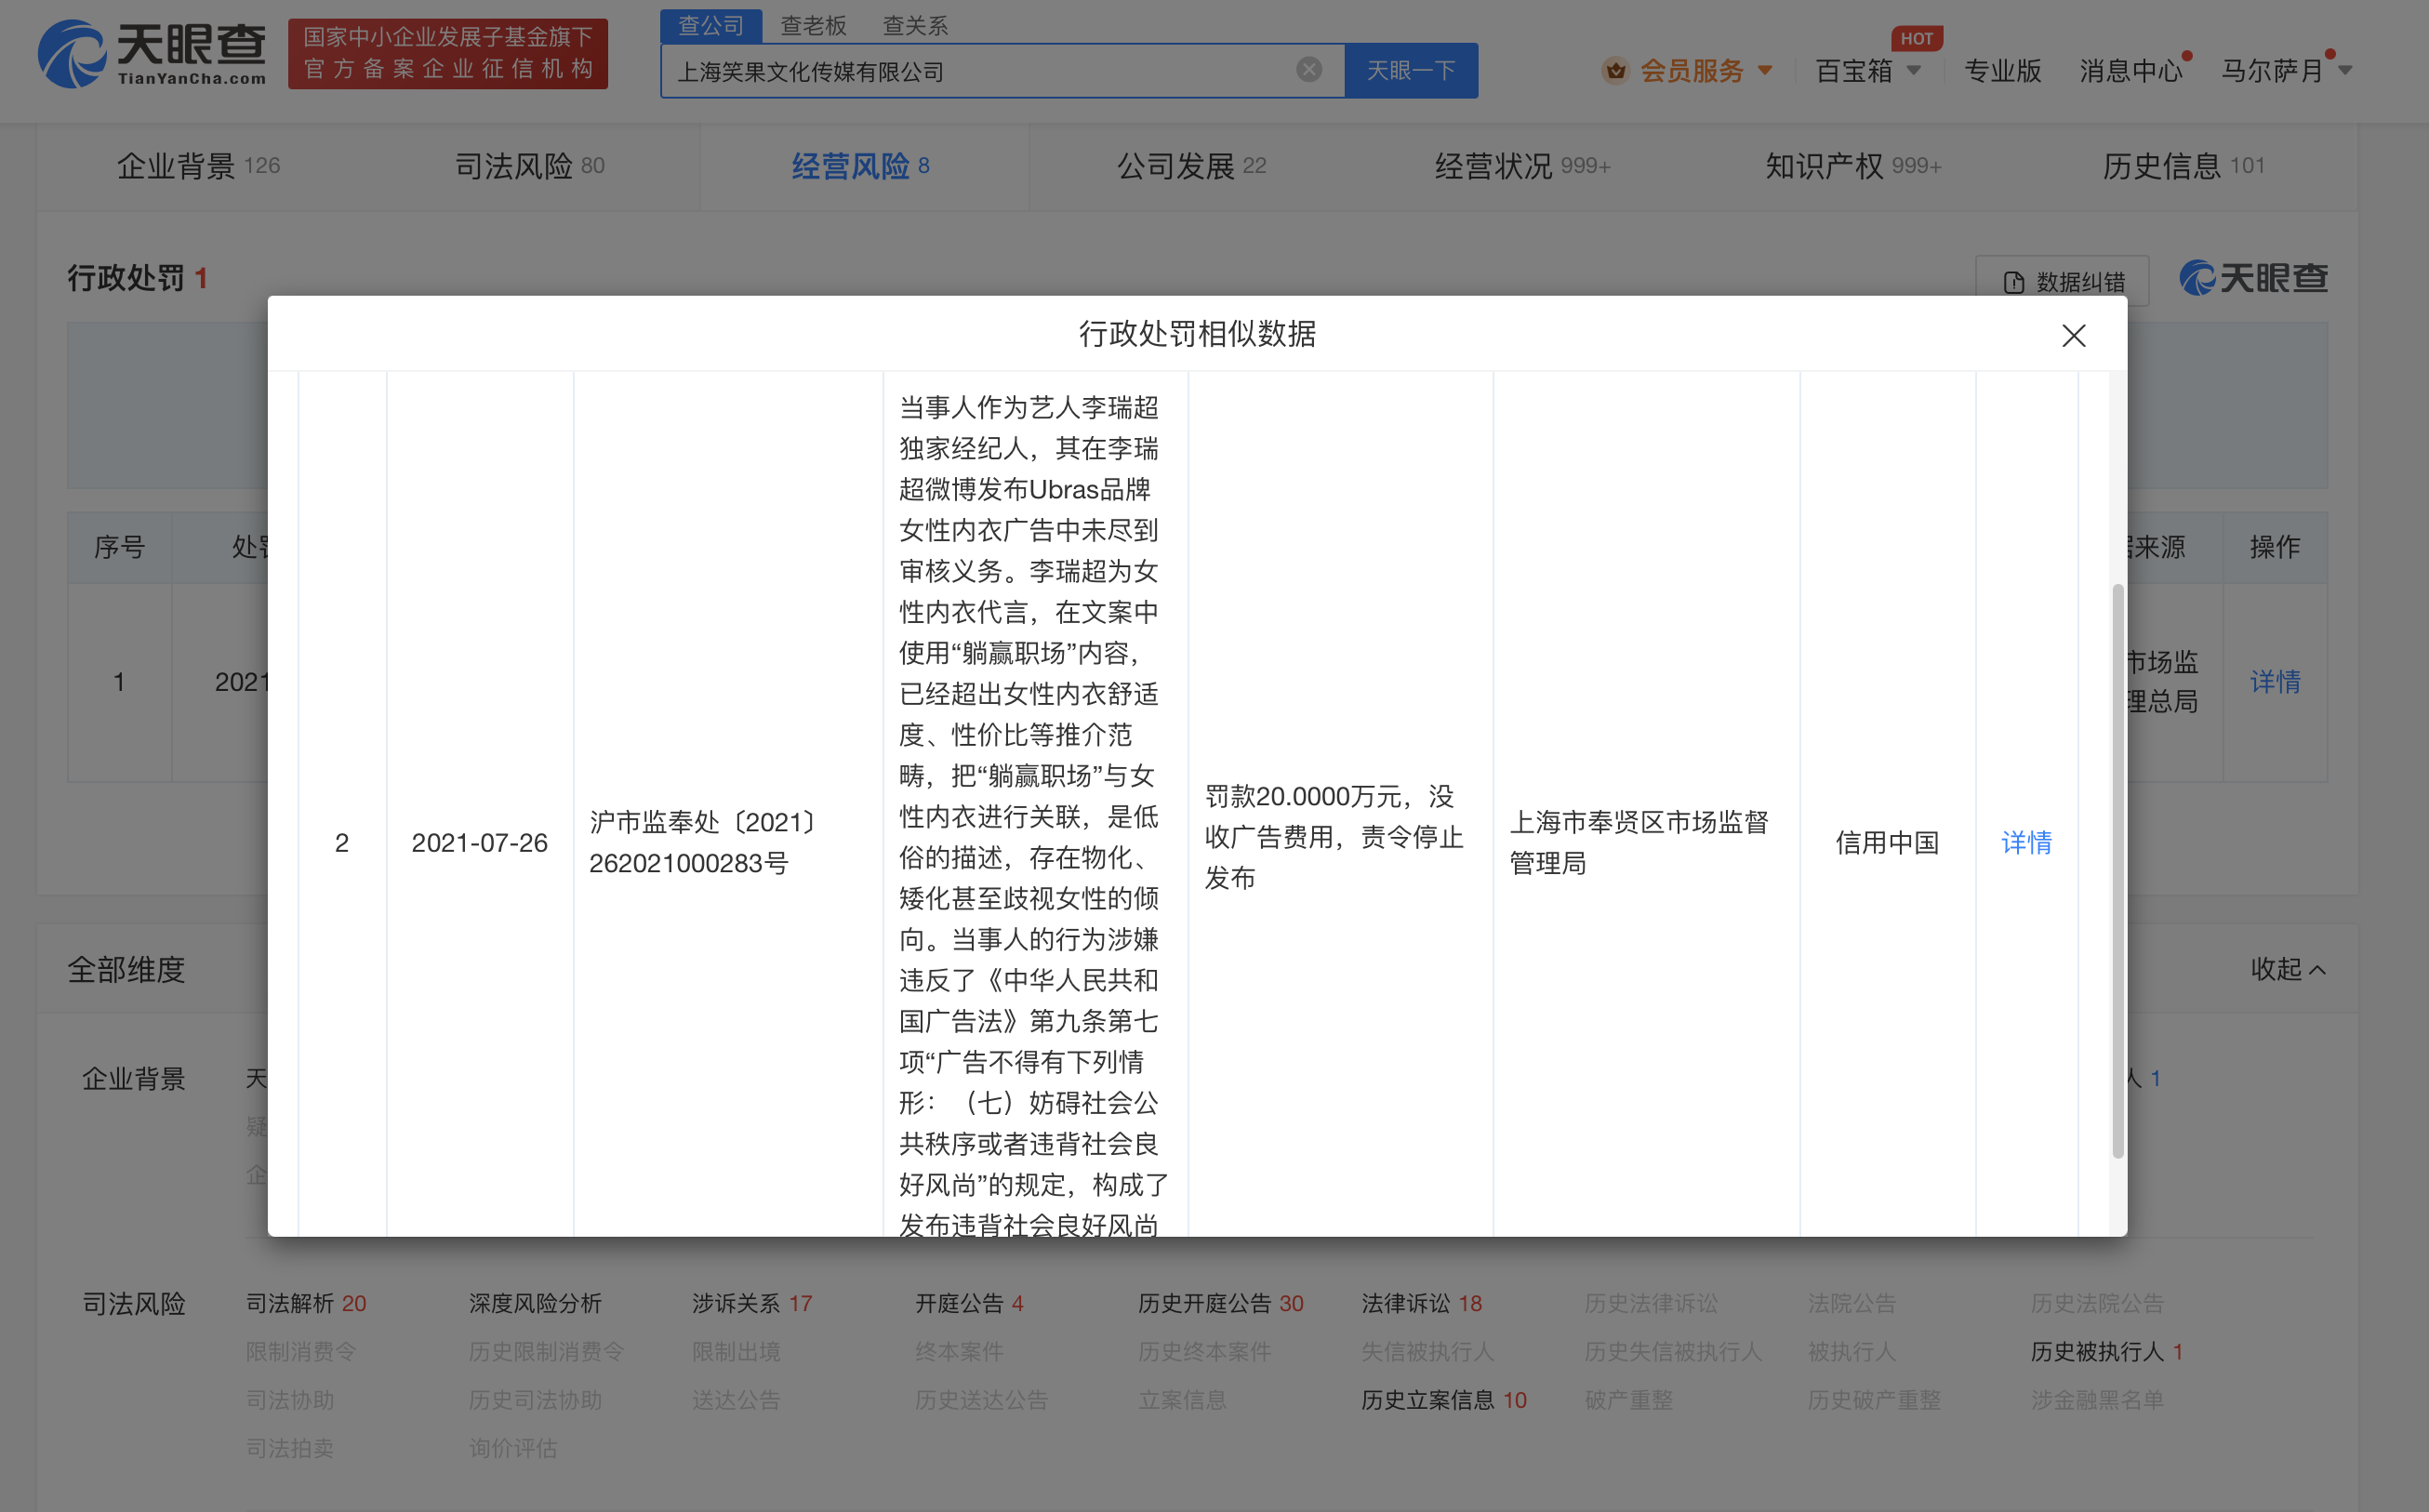The height and width of the screenshot is (1512, 2429).
Task: Close the 行政处罚相似数据 dialog
Action: [x=2074, y=336]
